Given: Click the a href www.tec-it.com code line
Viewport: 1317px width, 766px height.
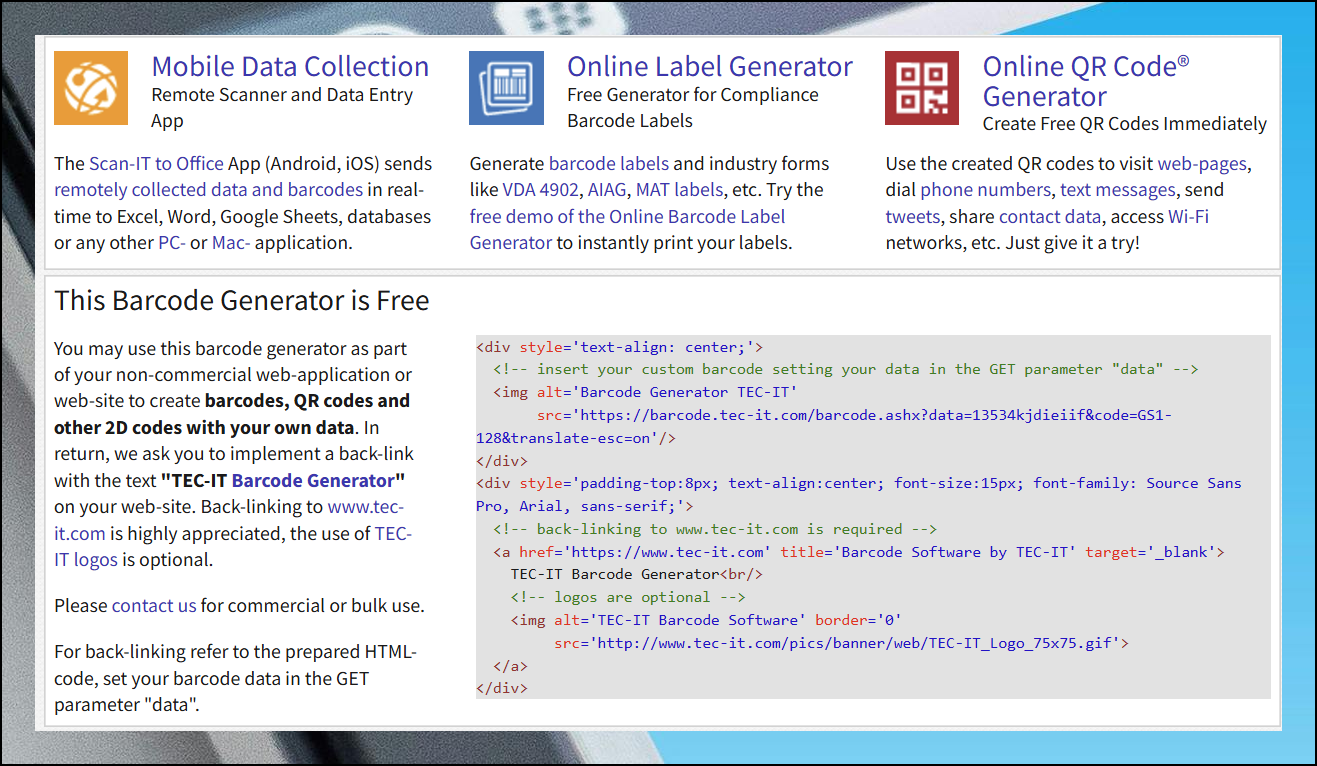Looking at the screenshot, I should 858,552.
